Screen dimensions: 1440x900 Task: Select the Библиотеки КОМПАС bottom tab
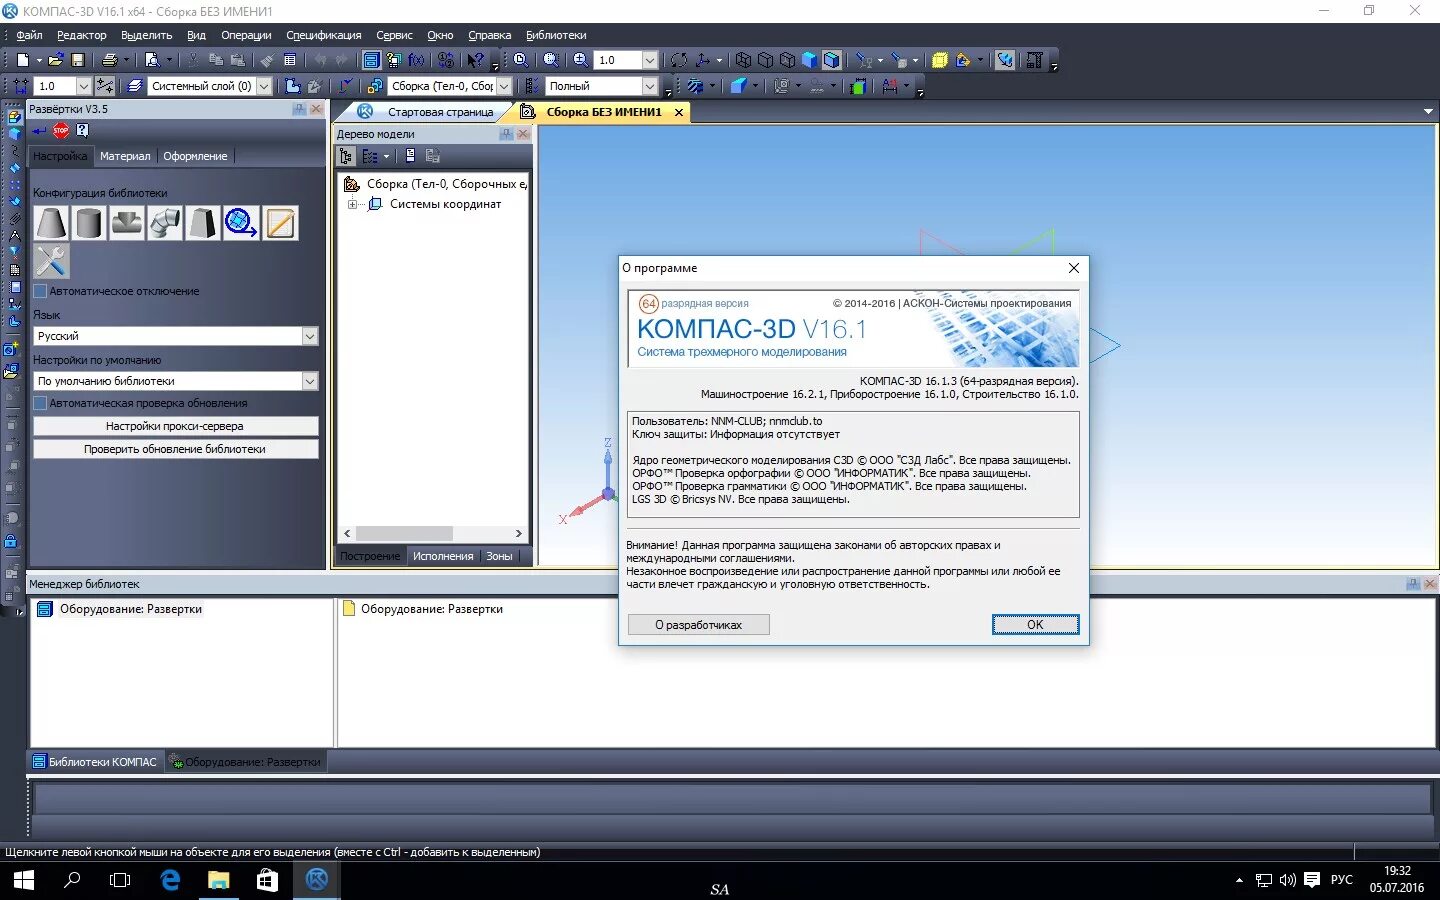[94, 762]
